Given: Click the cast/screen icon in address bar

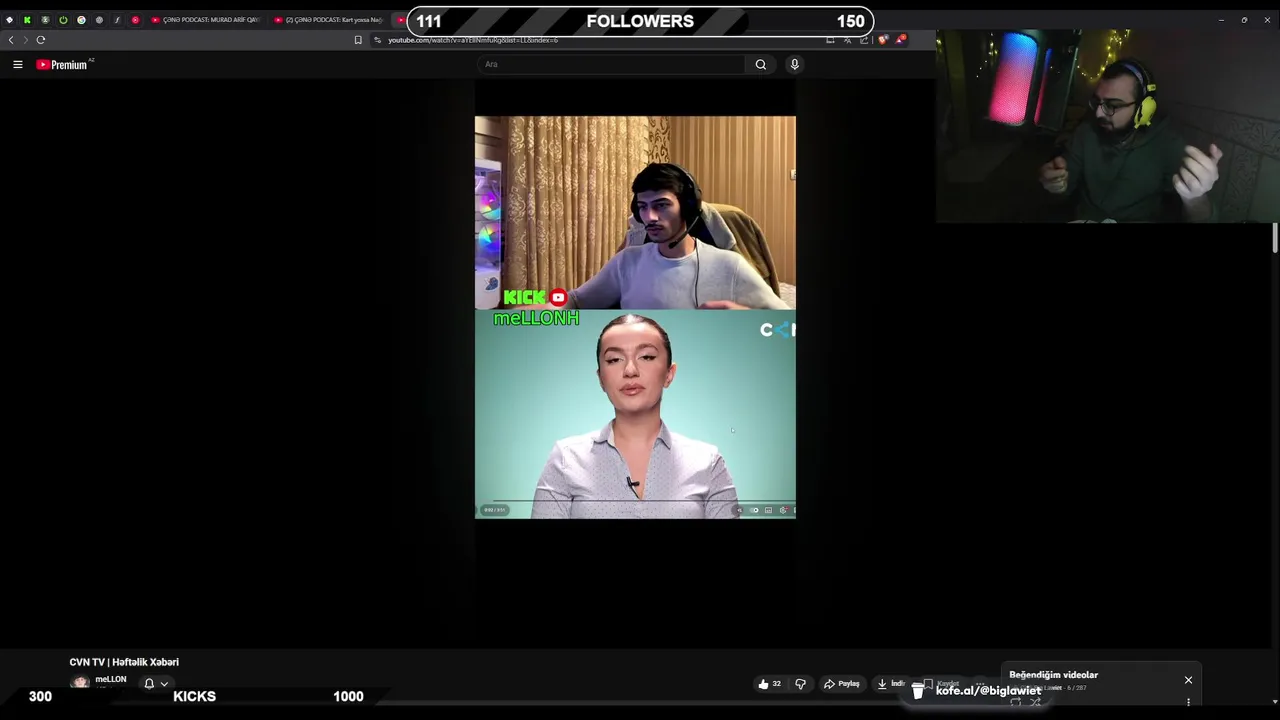Looking at the screenshot, I should [x=830, y=40].
